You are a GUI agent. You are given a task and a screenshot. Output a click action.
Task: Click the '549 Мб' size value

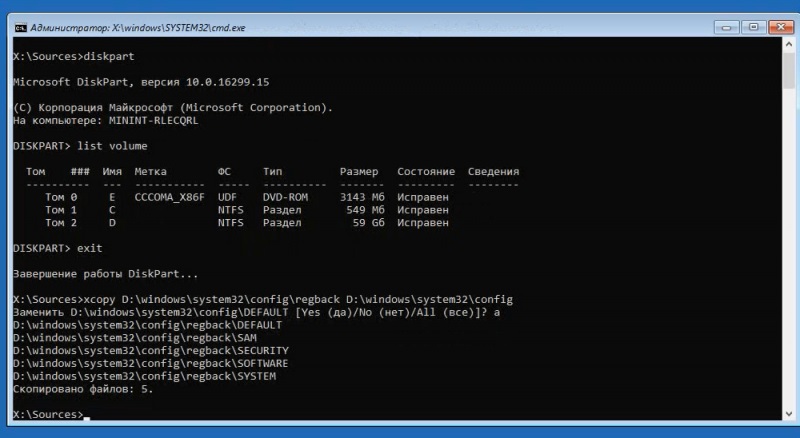pyautogui.click(x=365, y=210)
